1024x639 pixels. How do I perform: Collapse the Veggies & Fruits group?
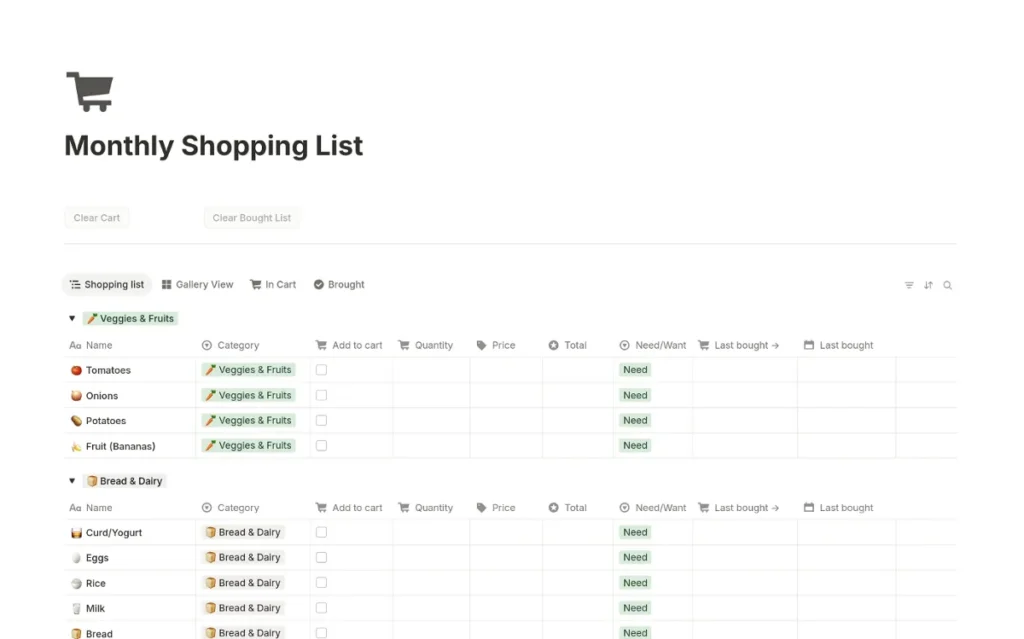coord(72,319)
